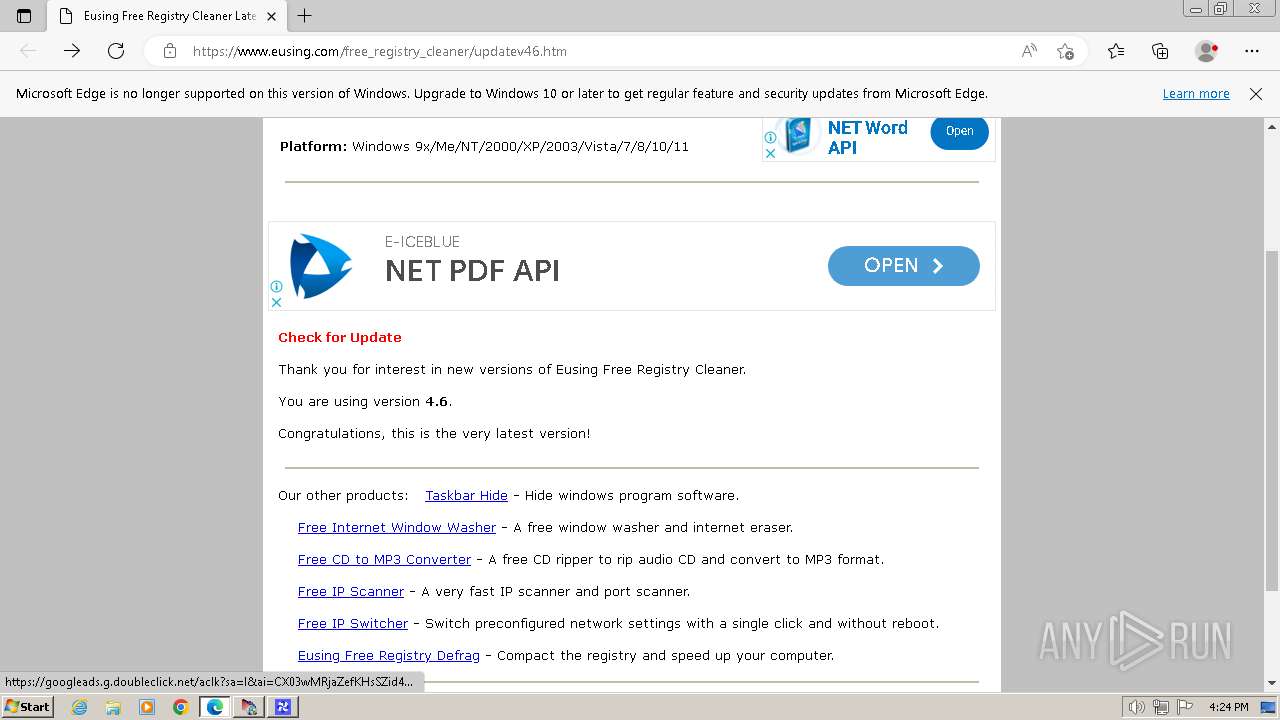
Task: Dismiss the Edge unsupported notification bar
Action: (1256, 94)
